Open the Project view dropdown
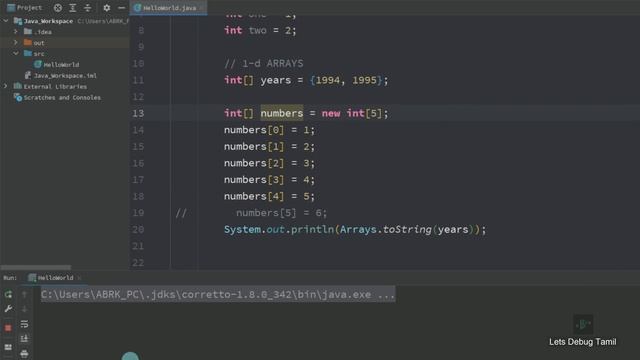 pos(24,8)
